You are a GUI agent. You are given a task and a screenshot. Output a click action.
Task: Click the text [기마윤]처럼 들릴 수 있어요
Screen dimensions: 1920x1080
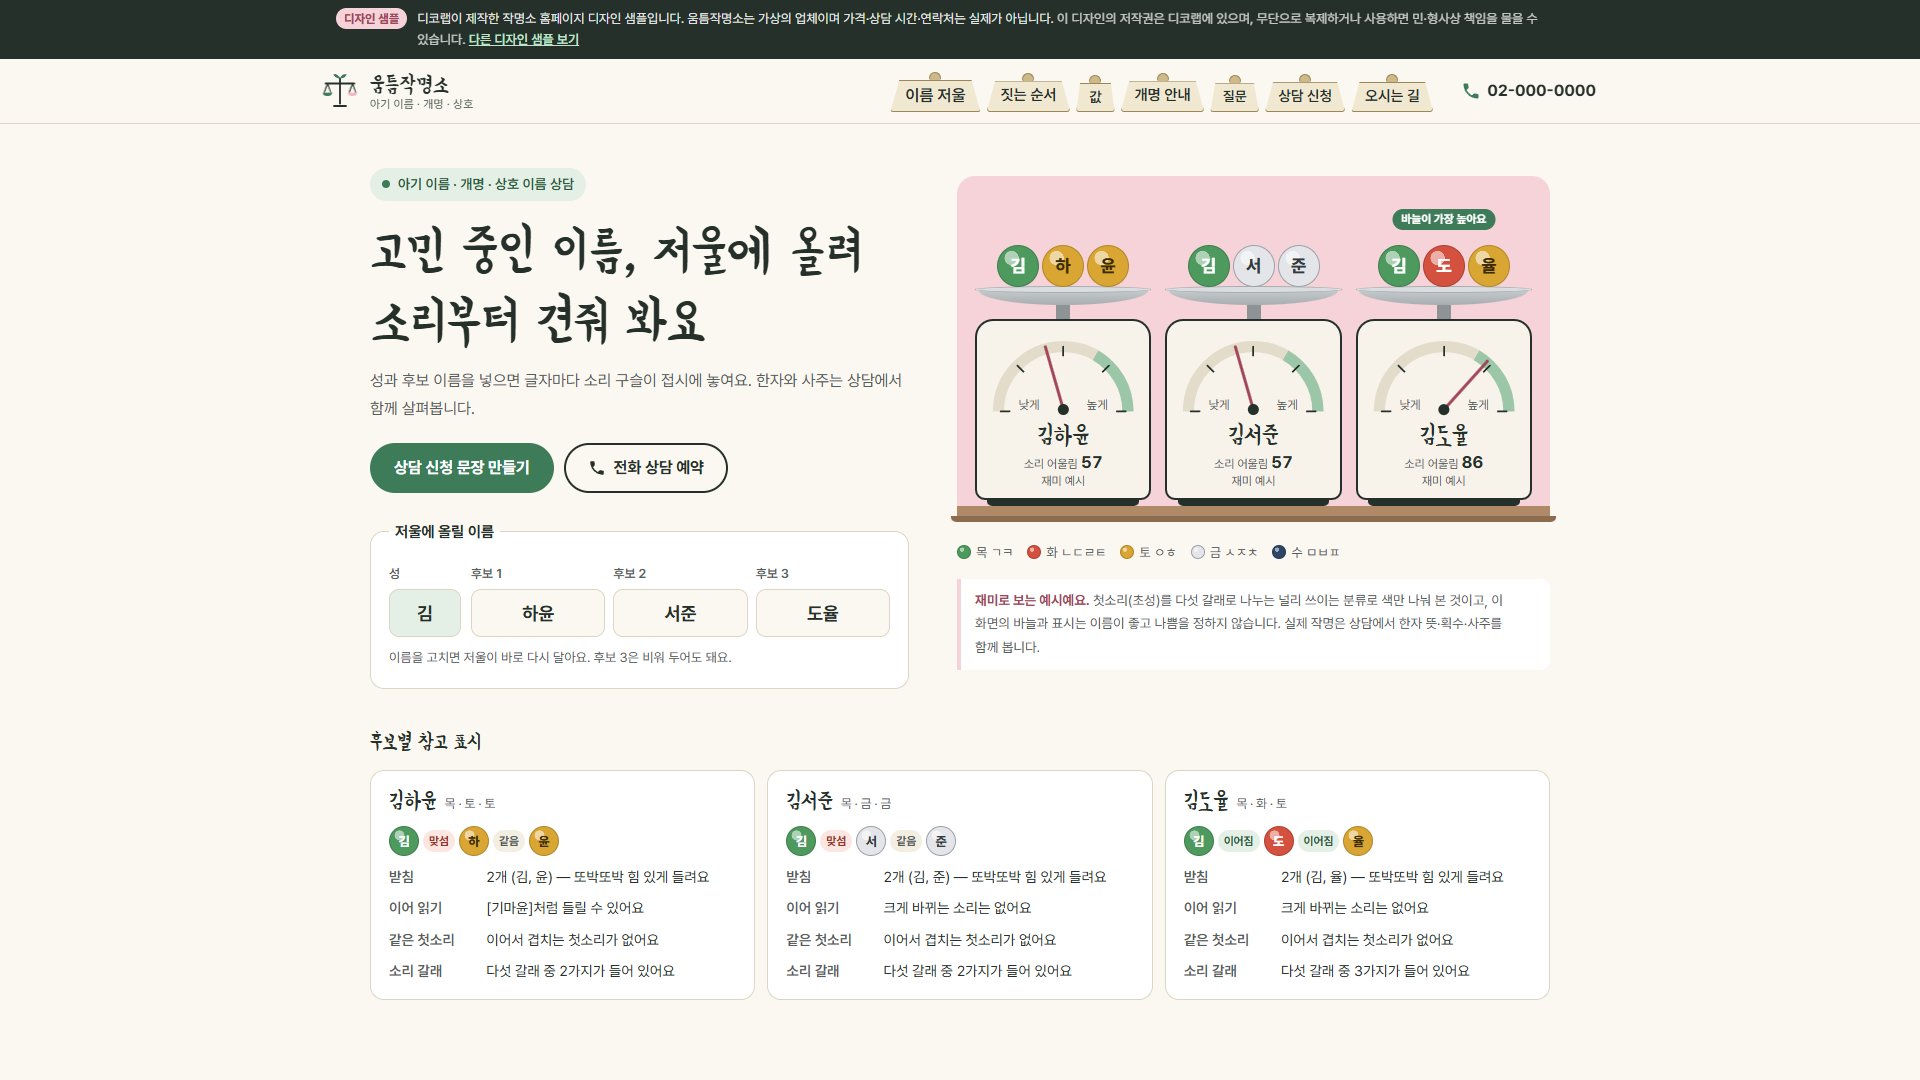point(565,908)
